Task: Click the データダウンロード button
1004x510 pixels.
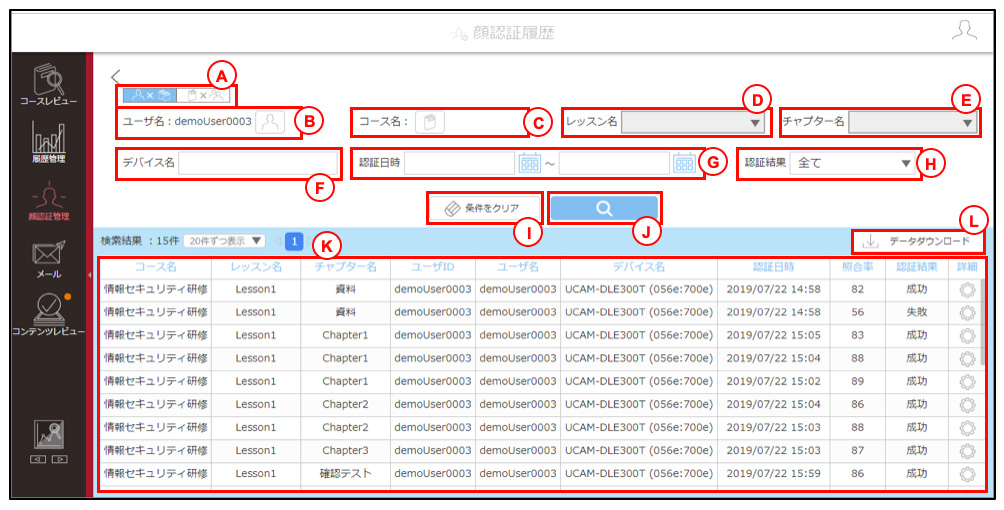Action: [917, 242]
